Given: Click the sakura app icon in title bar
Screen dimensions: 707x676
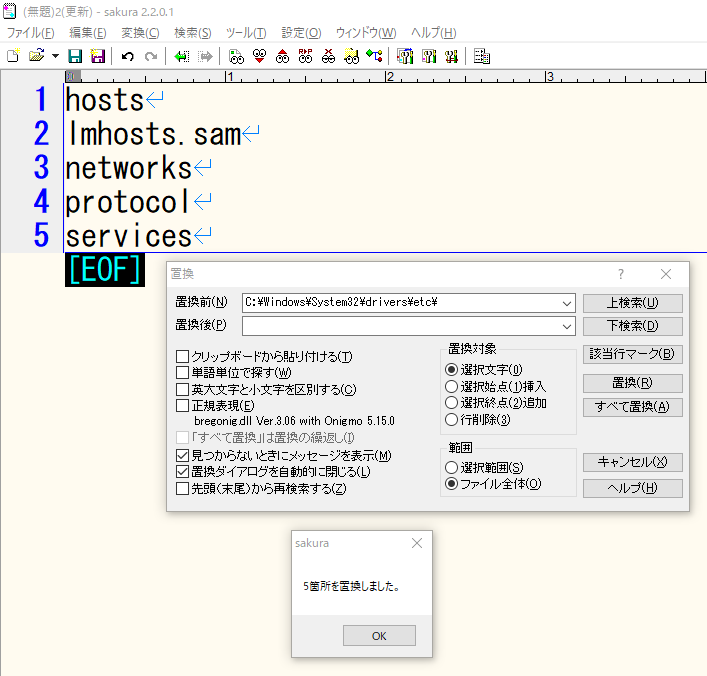Looking at the screenshot, I should tap(9, 11).
